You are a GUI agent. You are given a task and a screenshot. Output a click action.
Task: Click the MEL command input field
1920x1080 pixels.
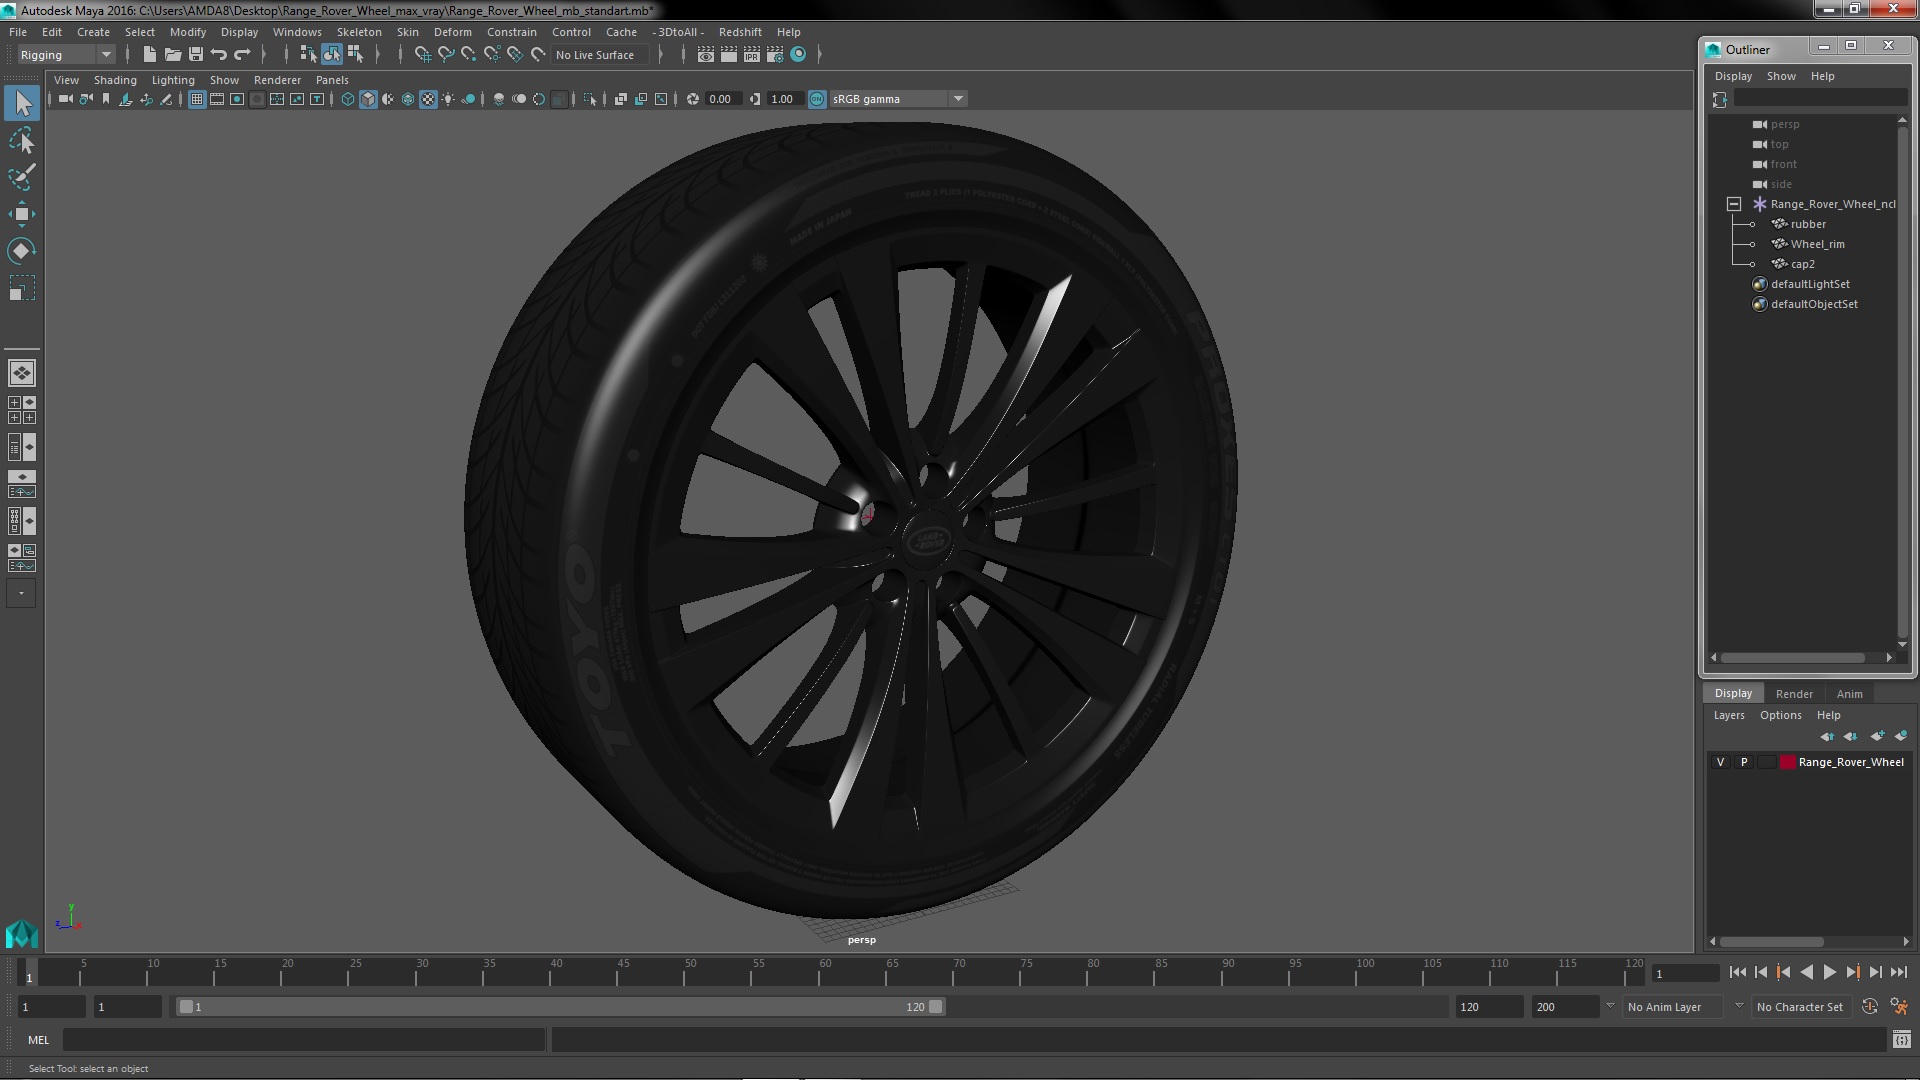pos(304,1040)
